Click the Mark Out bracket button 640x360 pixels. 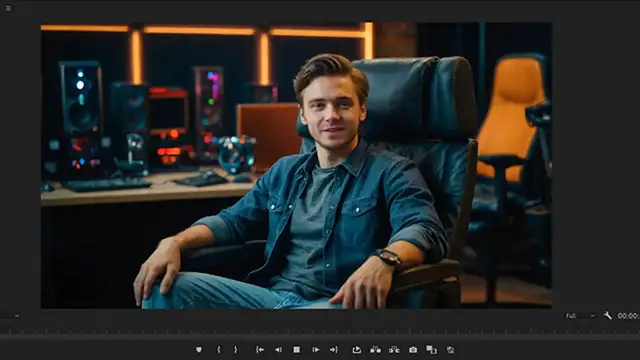(x=236, y=350)
